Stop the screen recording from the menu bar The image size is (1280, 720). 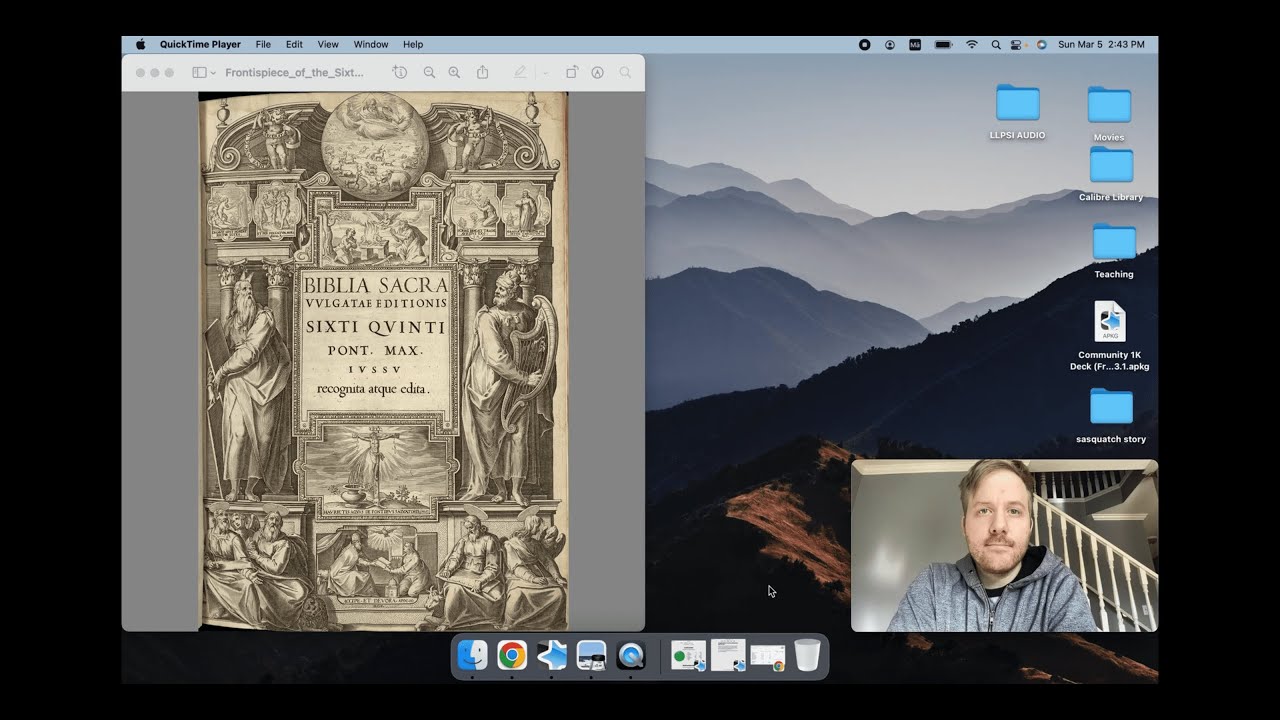(x=865, y=44)
